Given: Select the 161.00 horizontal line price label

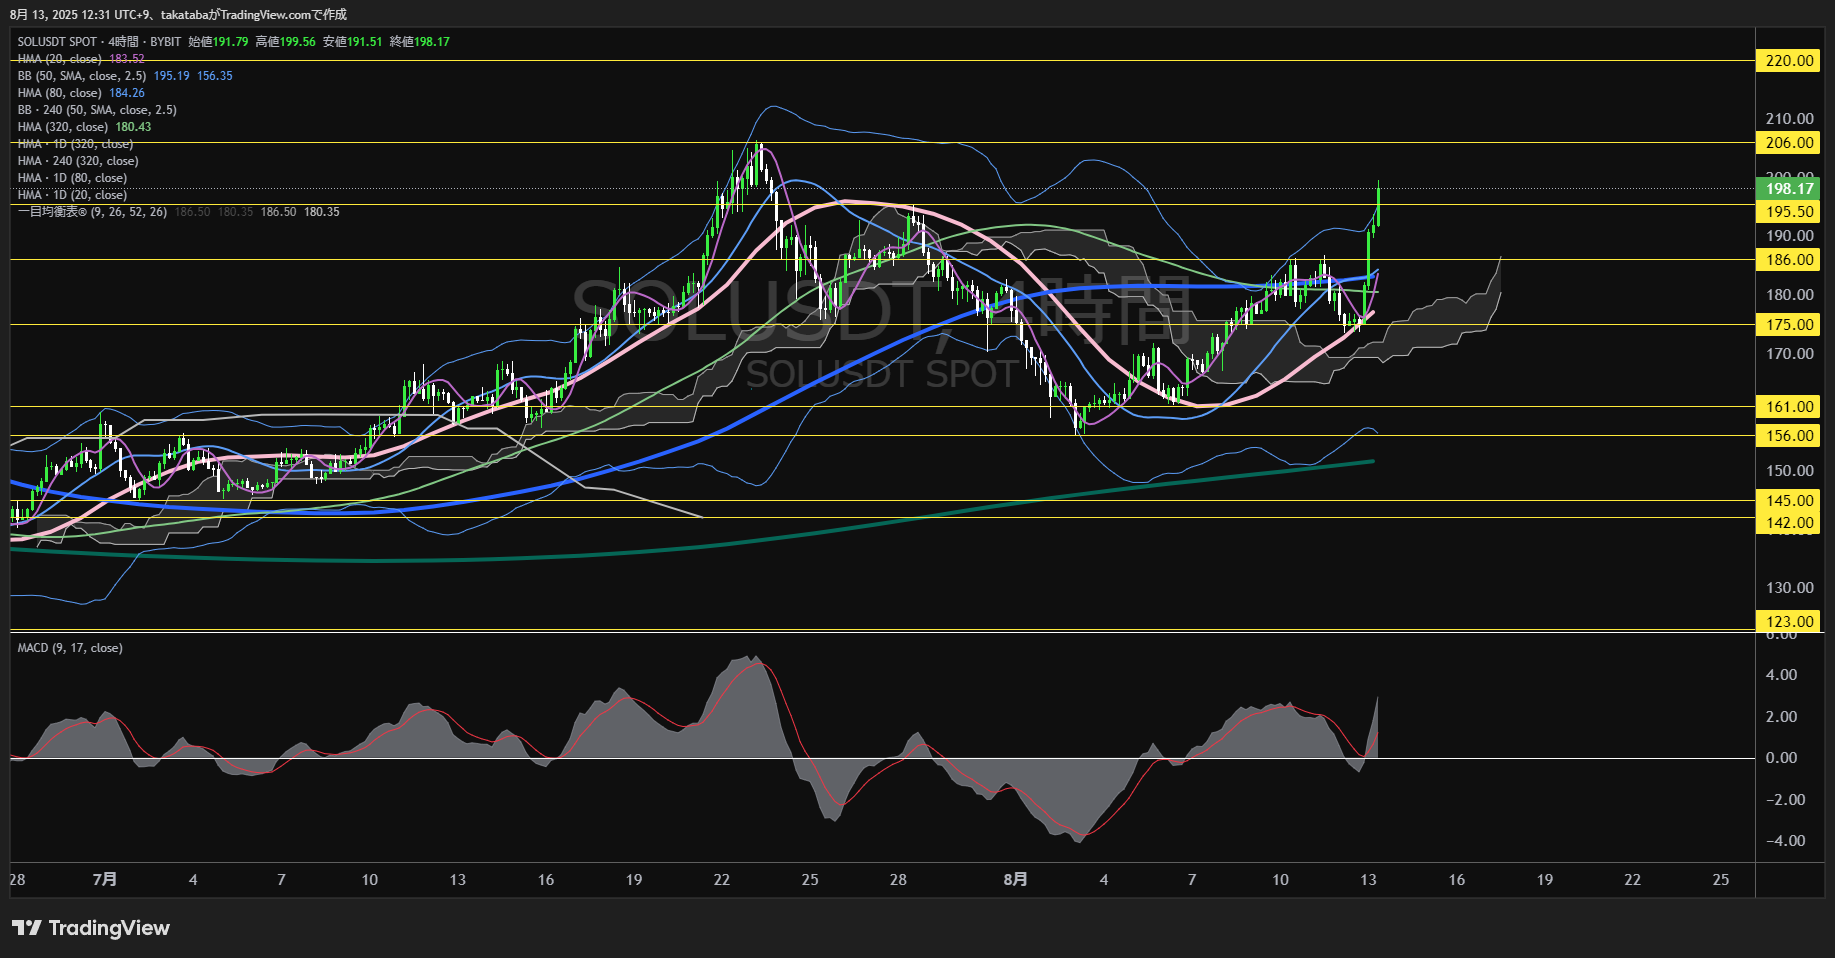Looking at the screenshot, I should (x=1789, y=407).
